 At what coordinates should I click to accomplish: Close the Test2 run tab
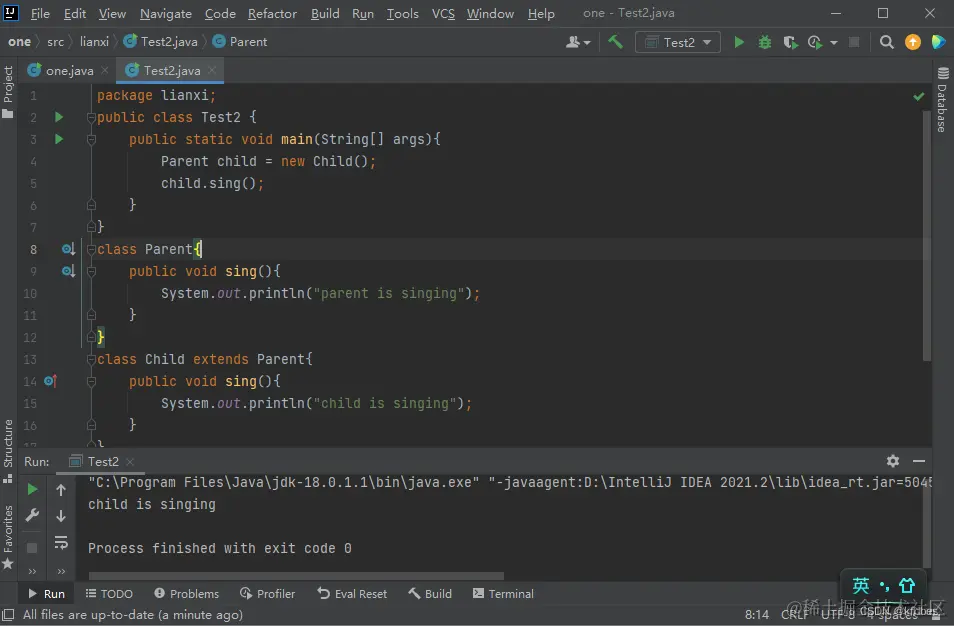pos(130,462)
